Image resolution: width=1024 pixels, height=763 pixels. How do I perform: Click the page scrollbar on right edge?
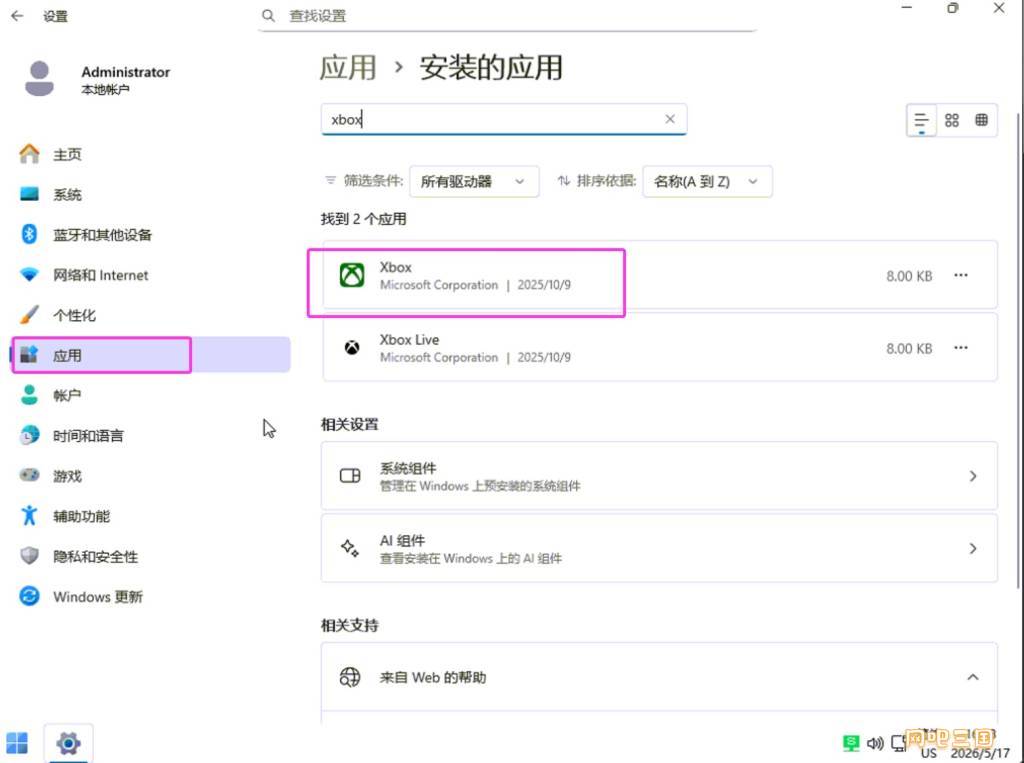(1018, 349)
